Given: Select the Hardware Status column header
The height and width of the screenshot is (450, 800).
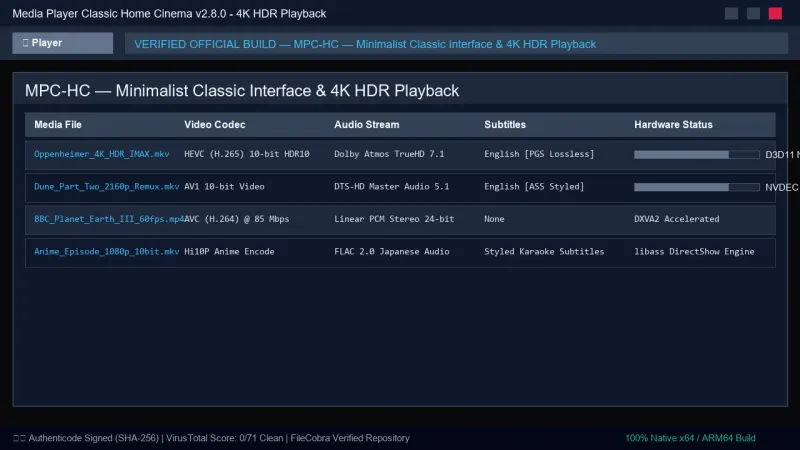Looking at the screenshot, I should coord(673,124).
